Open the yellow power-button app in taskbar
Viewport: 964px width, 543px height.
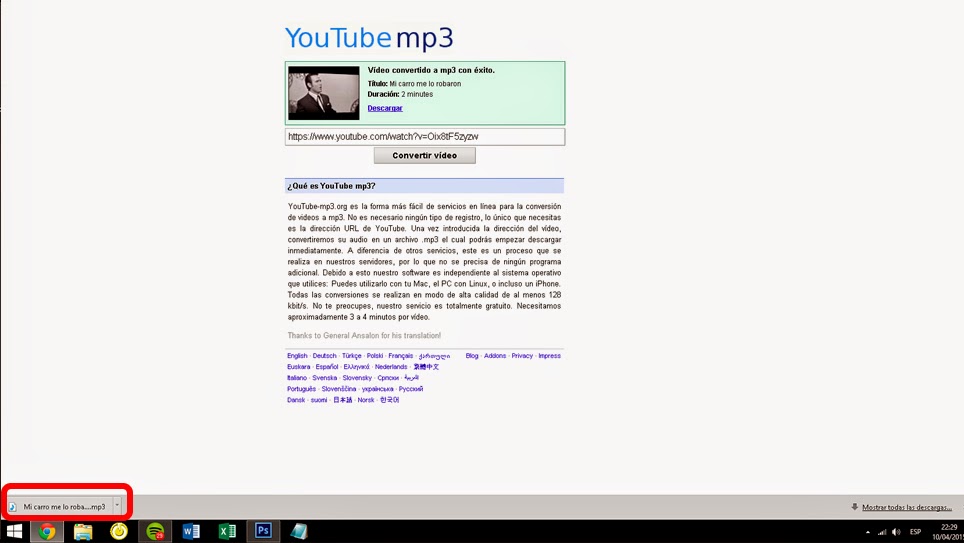(119, 531)
